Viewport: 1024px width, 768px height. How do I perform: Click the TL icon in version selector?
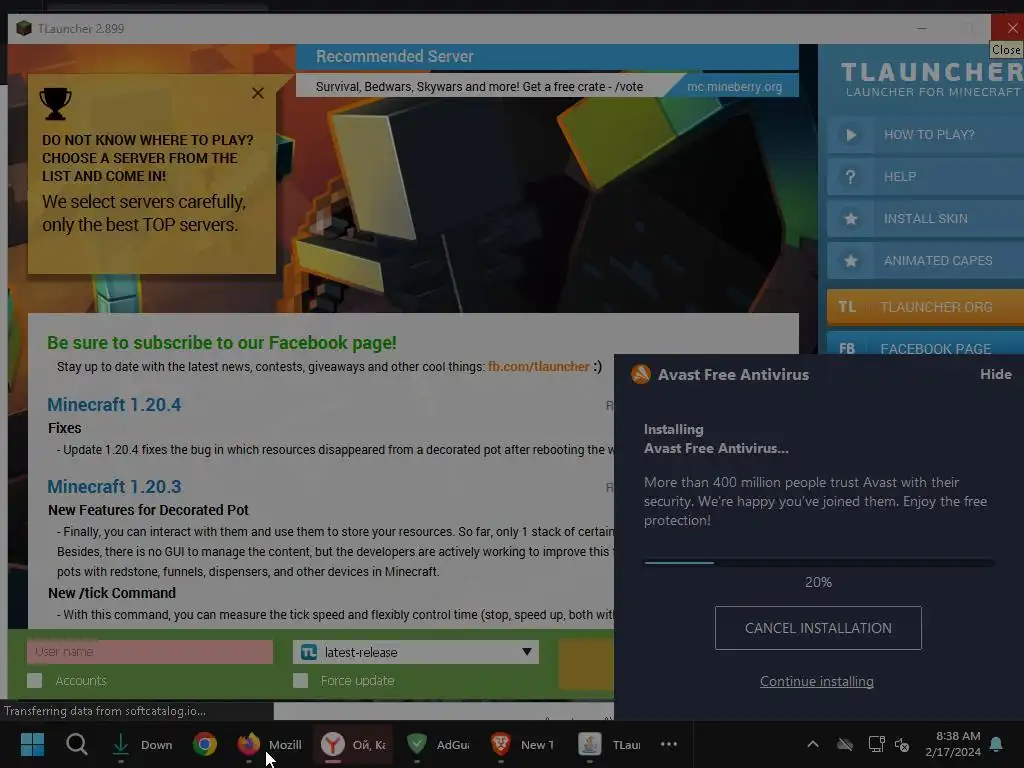point(309,652)
